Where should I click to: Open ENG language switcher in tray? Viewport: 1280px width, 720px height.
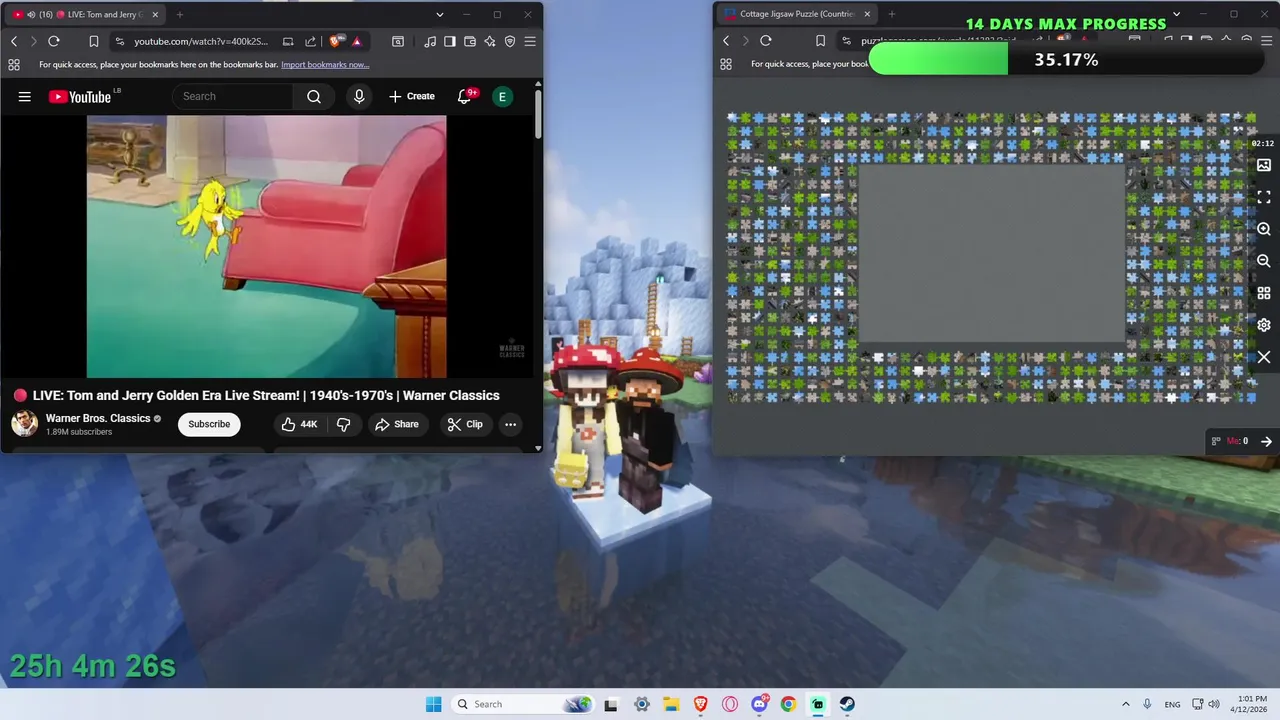pos(1172,704)
